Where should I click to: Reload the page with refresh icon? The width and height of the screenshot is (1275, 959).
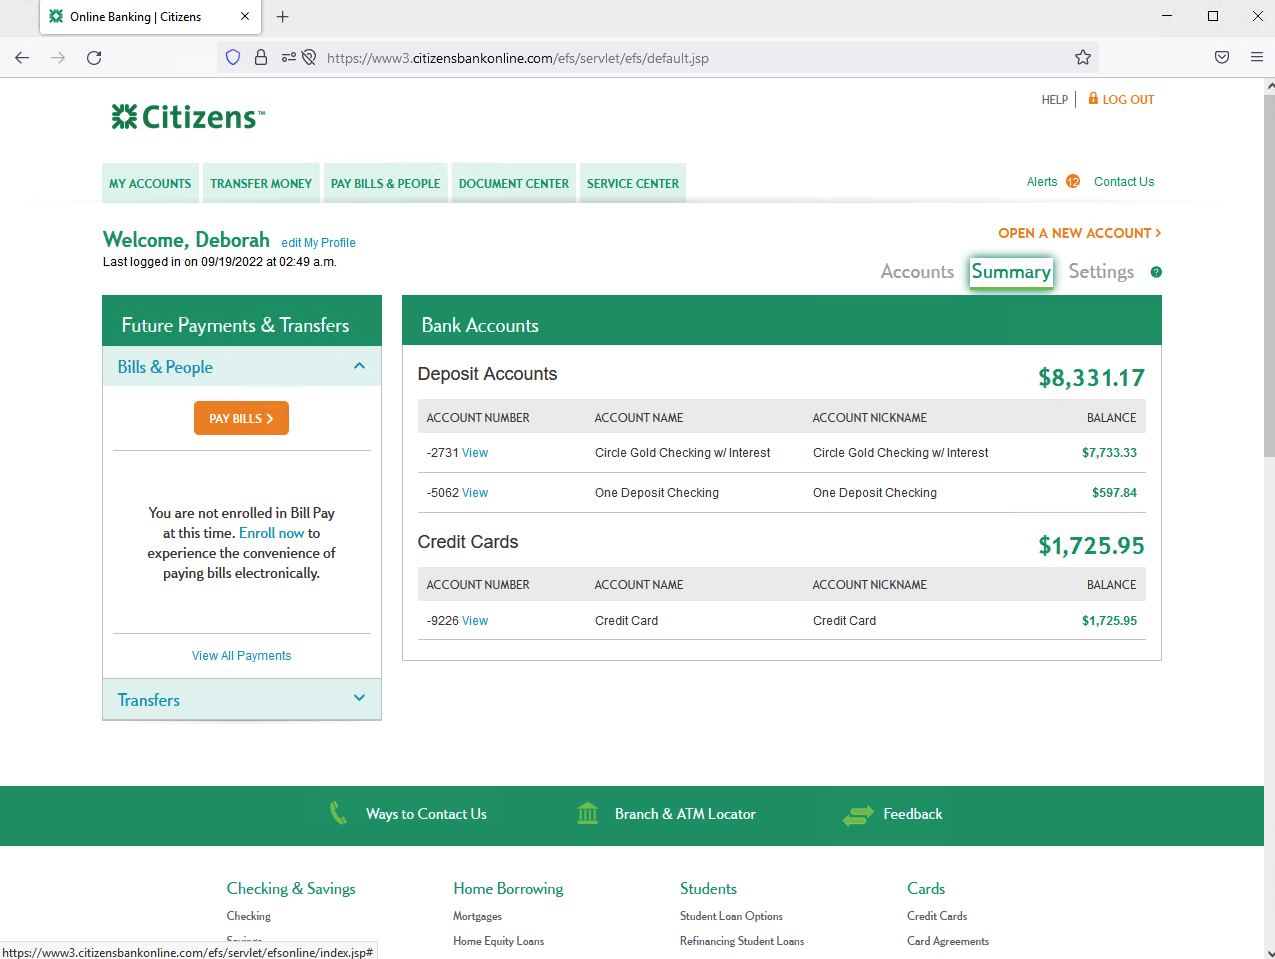94,58
